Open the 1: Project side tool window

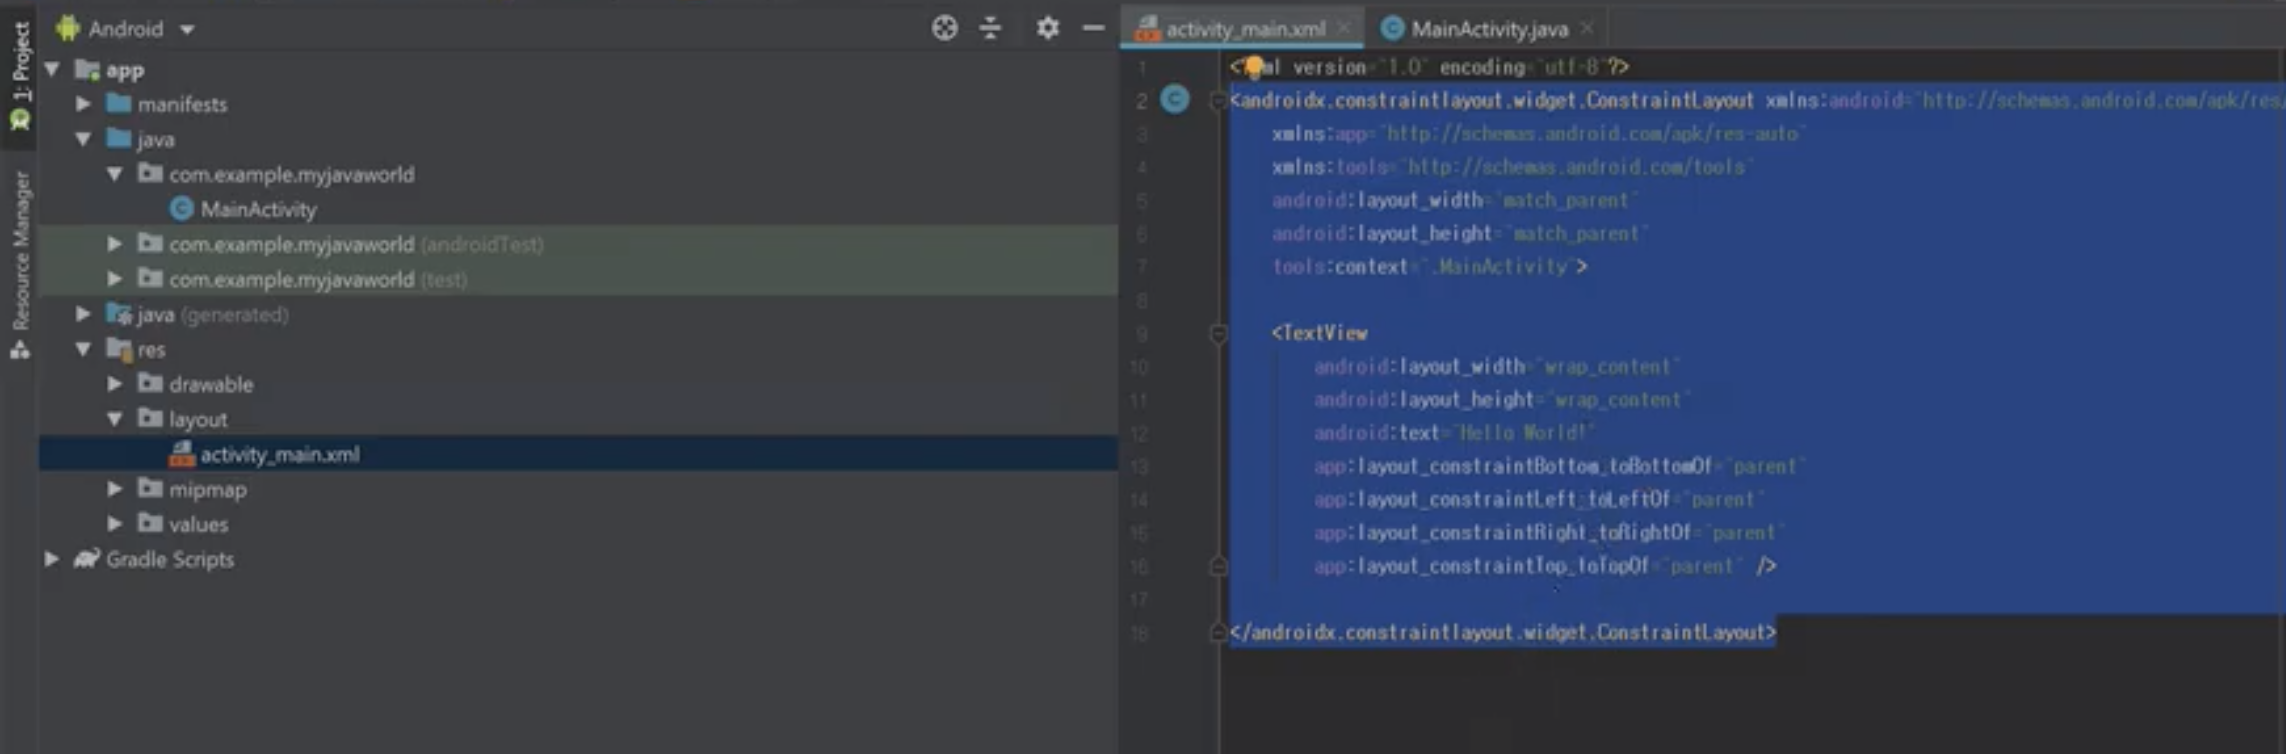[x=19, y=75]
